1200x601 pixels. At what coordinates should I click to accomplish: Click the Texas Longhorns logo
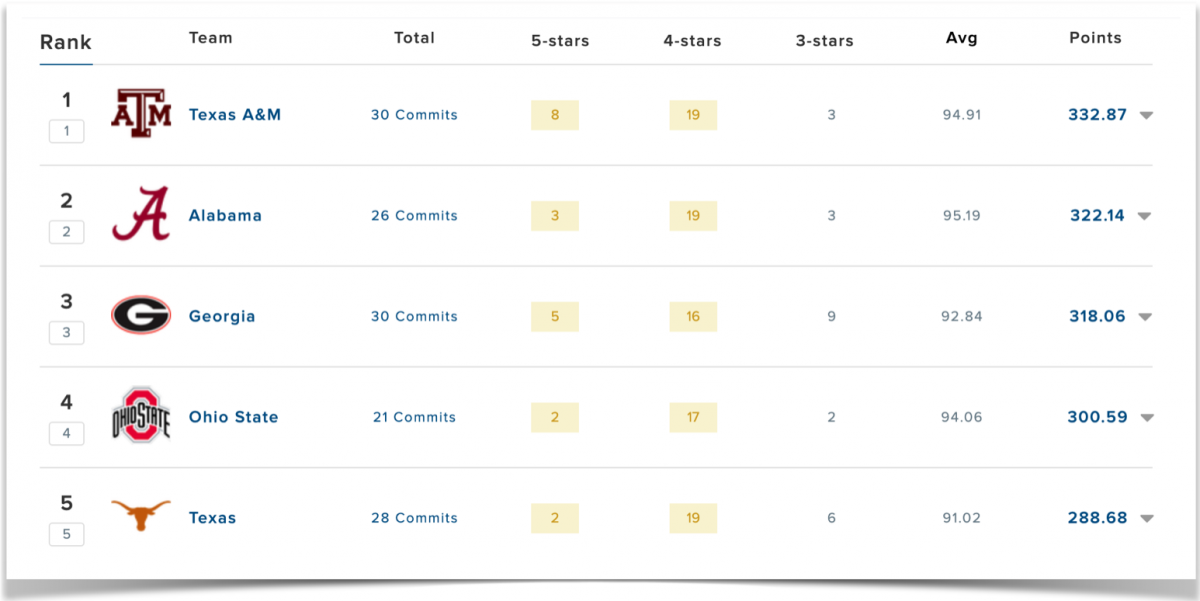coord(141,516)
